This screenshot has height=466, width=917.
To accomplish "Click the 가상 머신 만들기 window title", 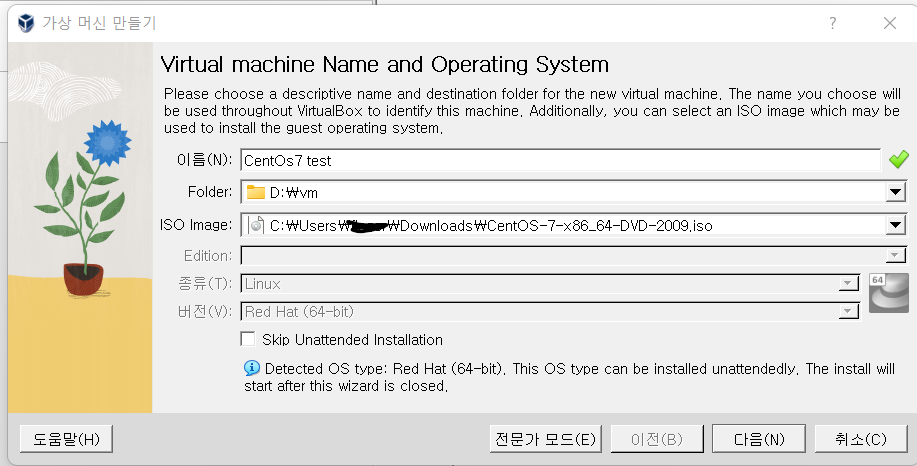I will 99,23.
